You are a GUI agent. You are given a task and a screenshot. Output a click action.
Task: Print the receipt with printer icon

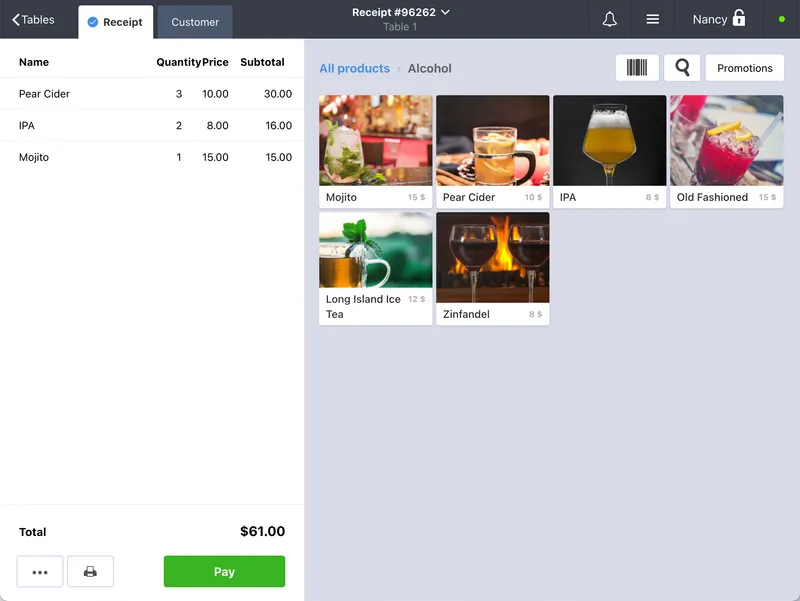click(x=90, y=572)
